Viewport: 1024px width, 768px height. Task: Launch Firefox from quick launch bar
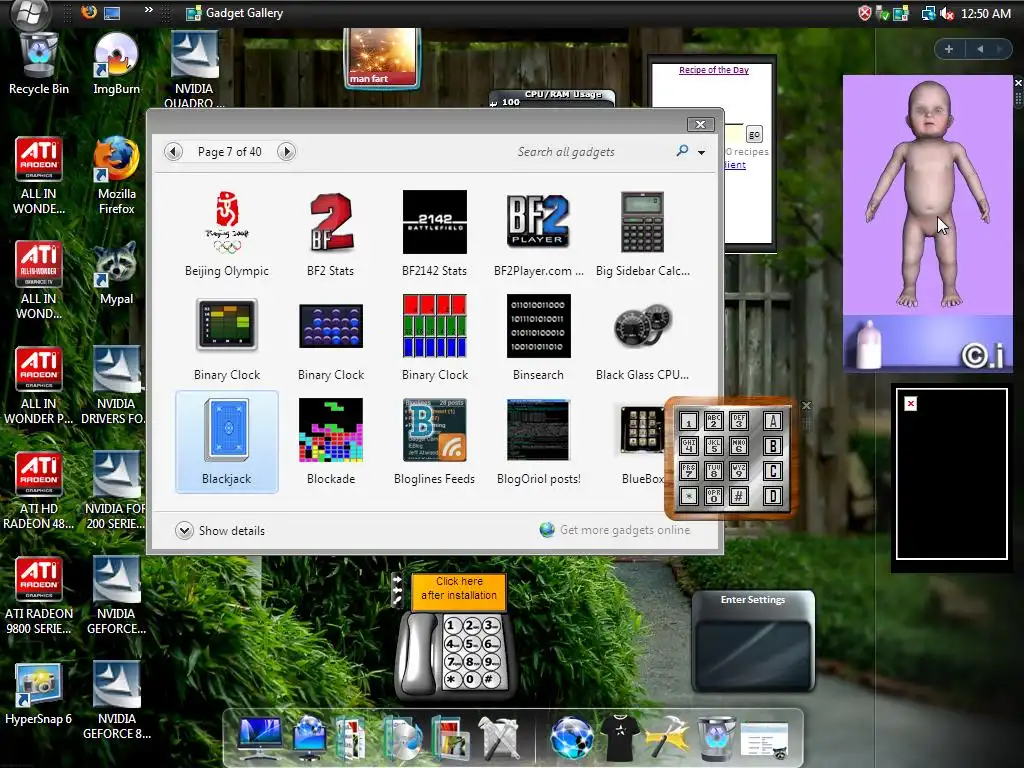click(89, 12)
